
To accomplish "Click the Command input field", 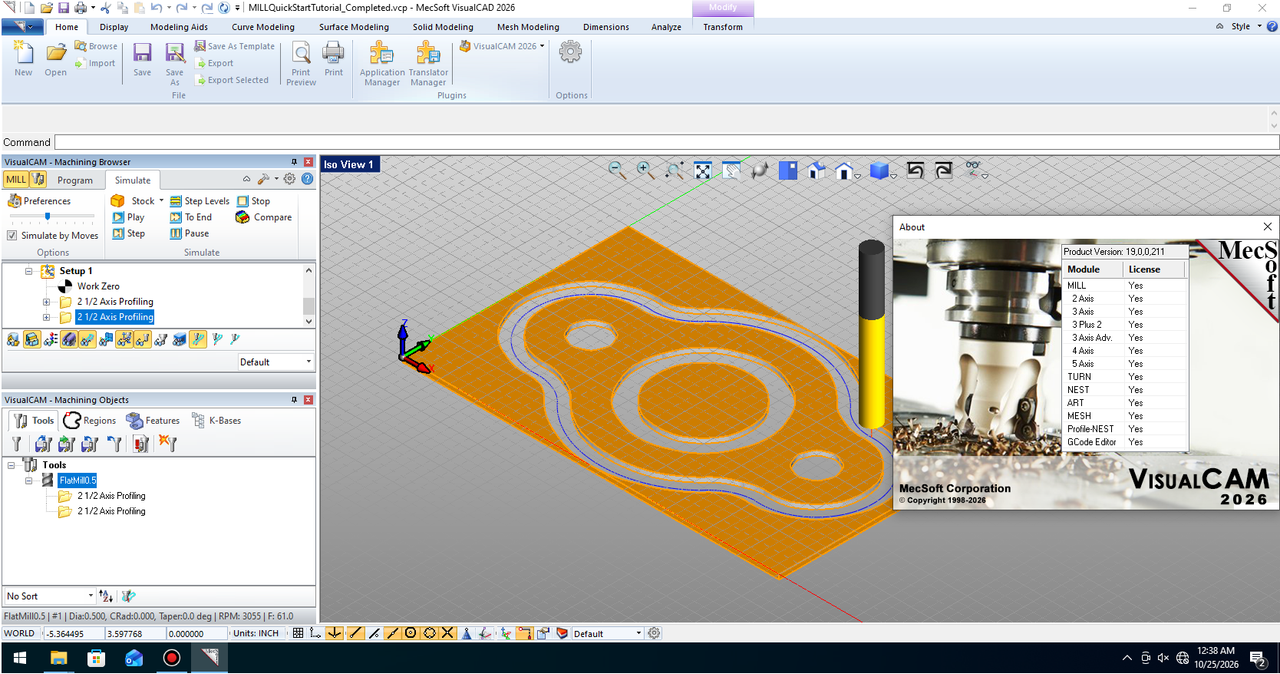I will (x=666, y=142).
